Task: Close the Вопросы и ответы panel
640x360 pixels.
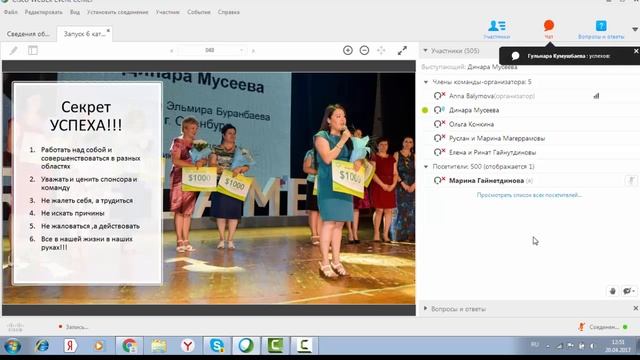Action: pyautogui.click(x=636, y=309)
